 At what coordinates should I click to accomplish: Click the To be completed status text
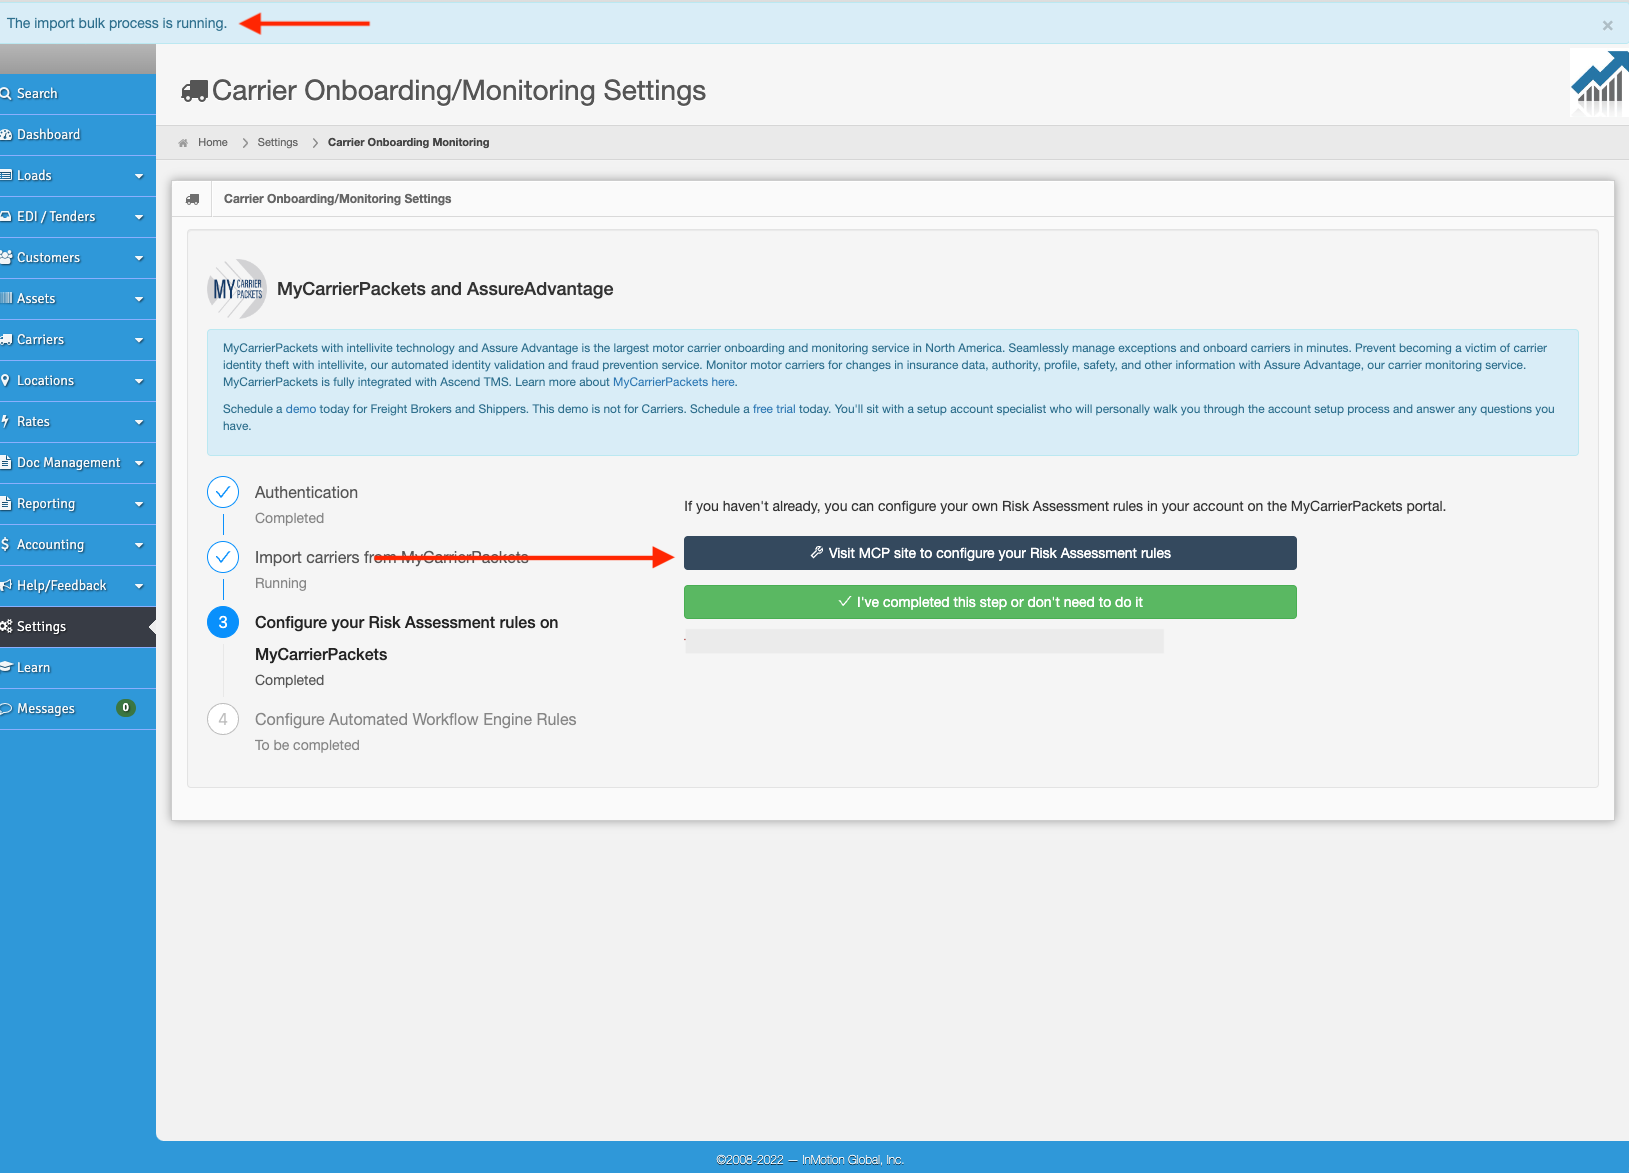(x=307, y=745)
